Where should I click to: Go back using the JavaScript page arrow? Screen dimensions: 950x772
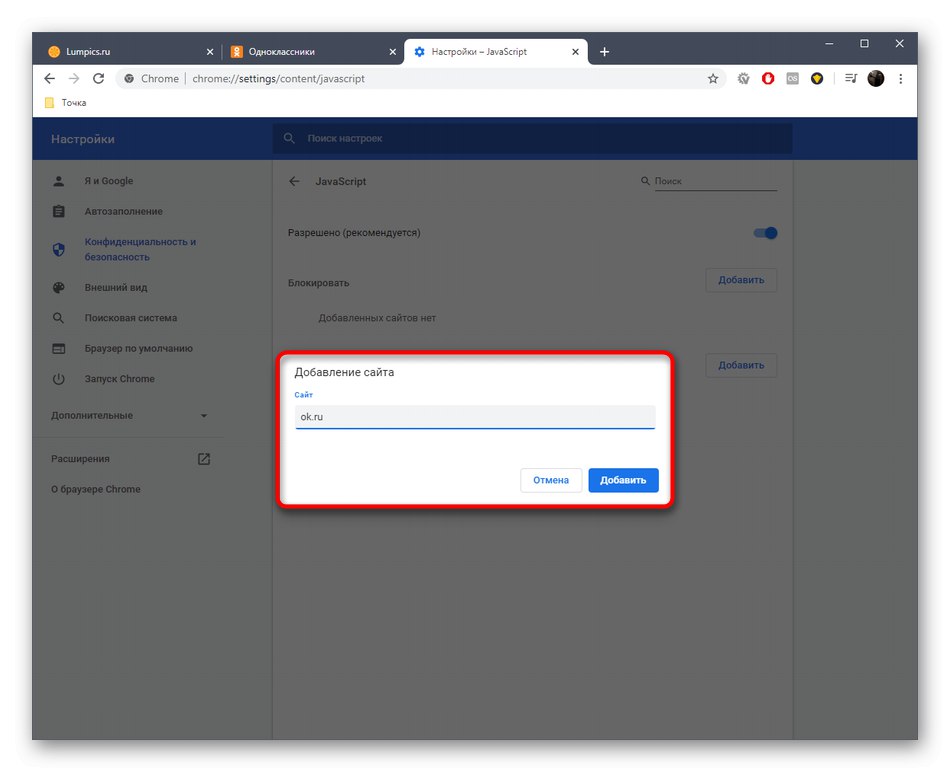[294, 181]
